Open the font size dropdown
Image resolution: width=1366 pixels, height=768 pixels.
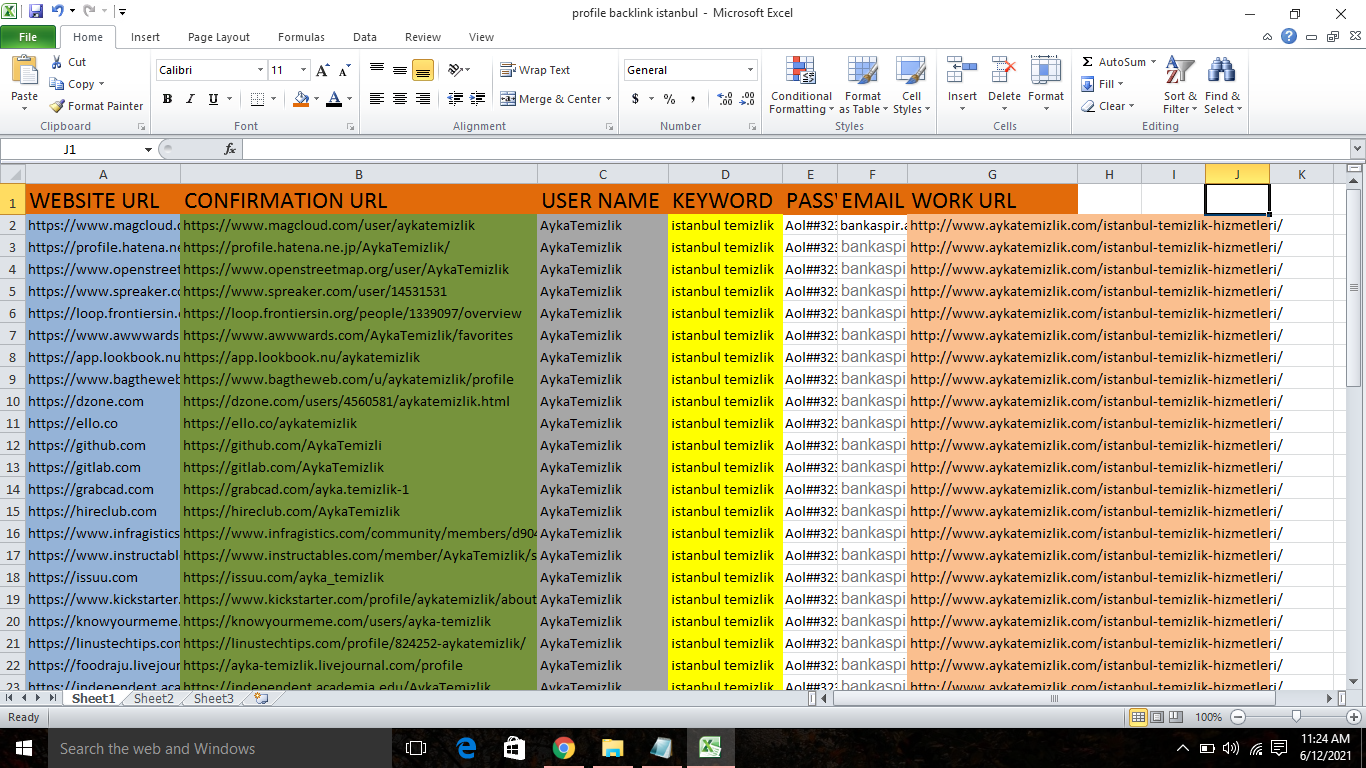(x=303, y=69)
